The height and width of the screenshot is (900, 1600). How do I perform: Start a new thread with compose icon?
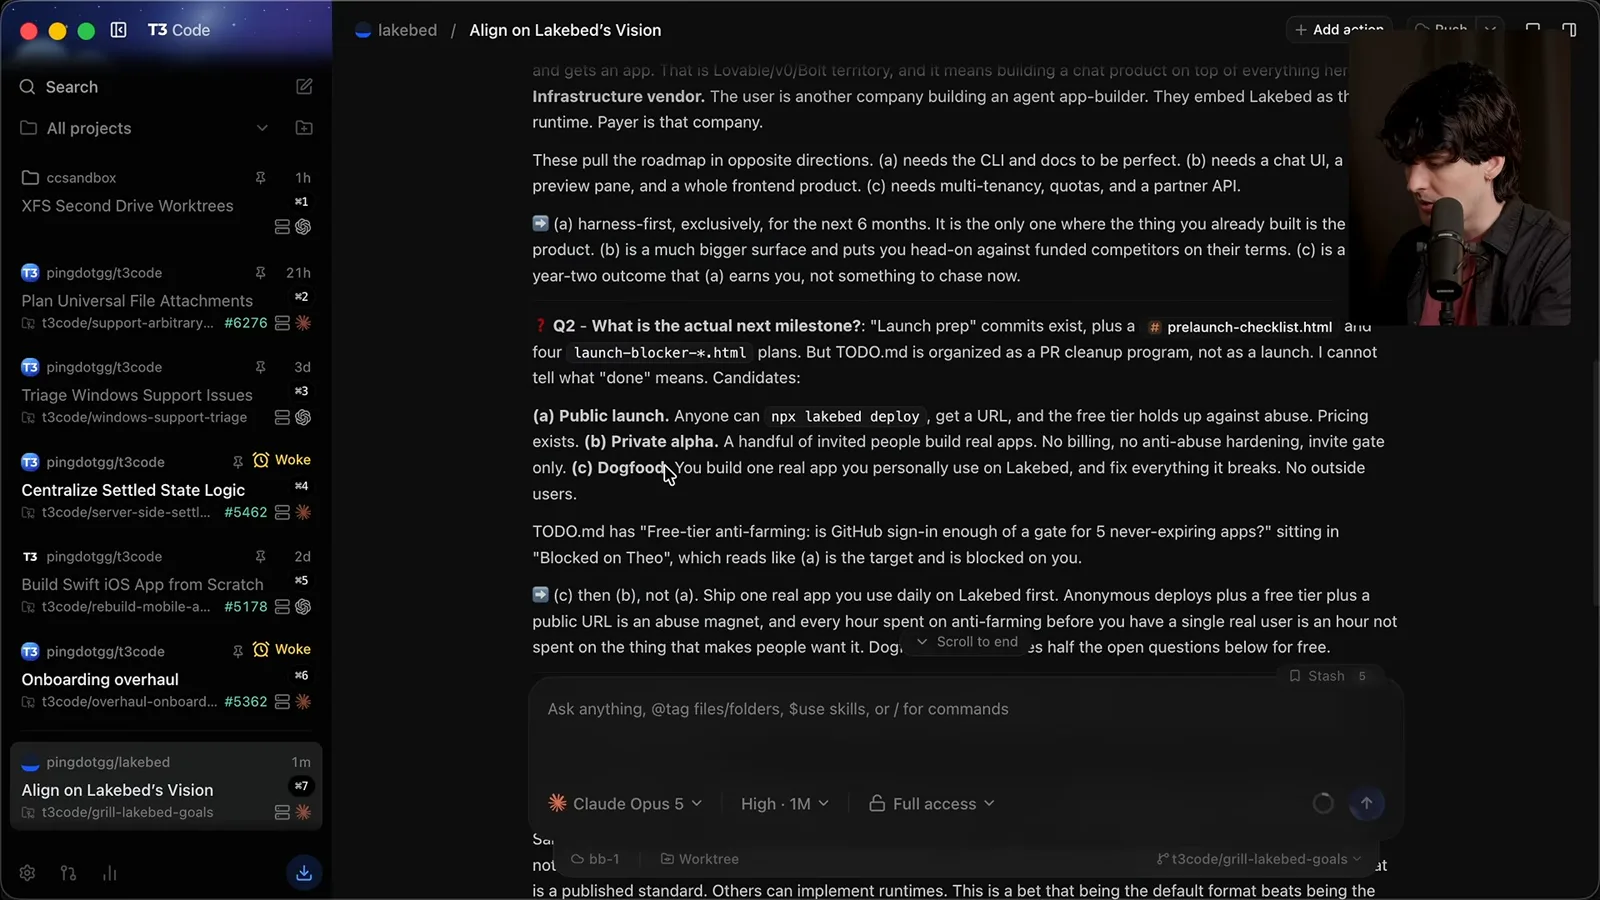click(305, 87)
